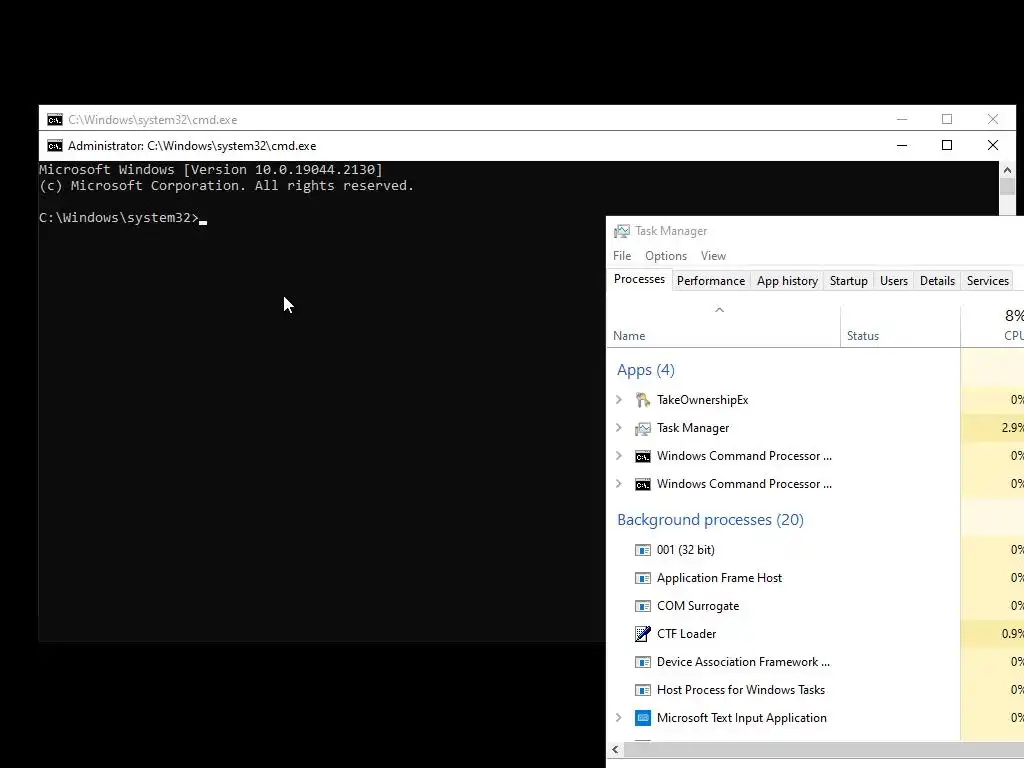Select the Application Frame Host name
Image resolution: width=1024 pixels, height=768 pixels.
click(x=719, y=578)
